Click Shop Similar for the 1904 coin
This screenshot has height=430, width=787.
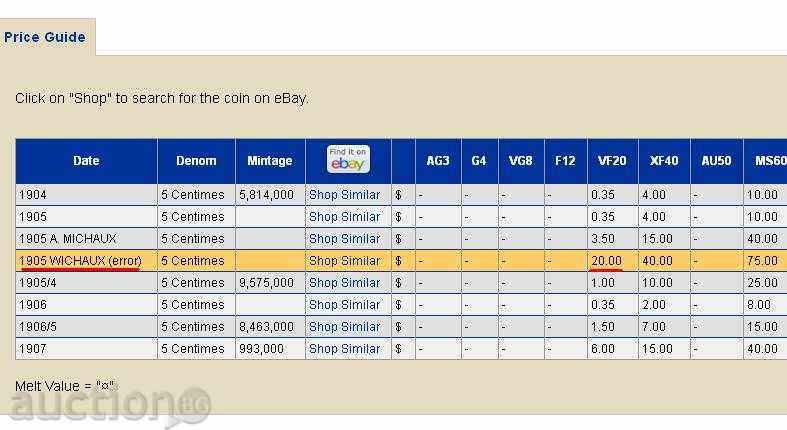point(344,195)
